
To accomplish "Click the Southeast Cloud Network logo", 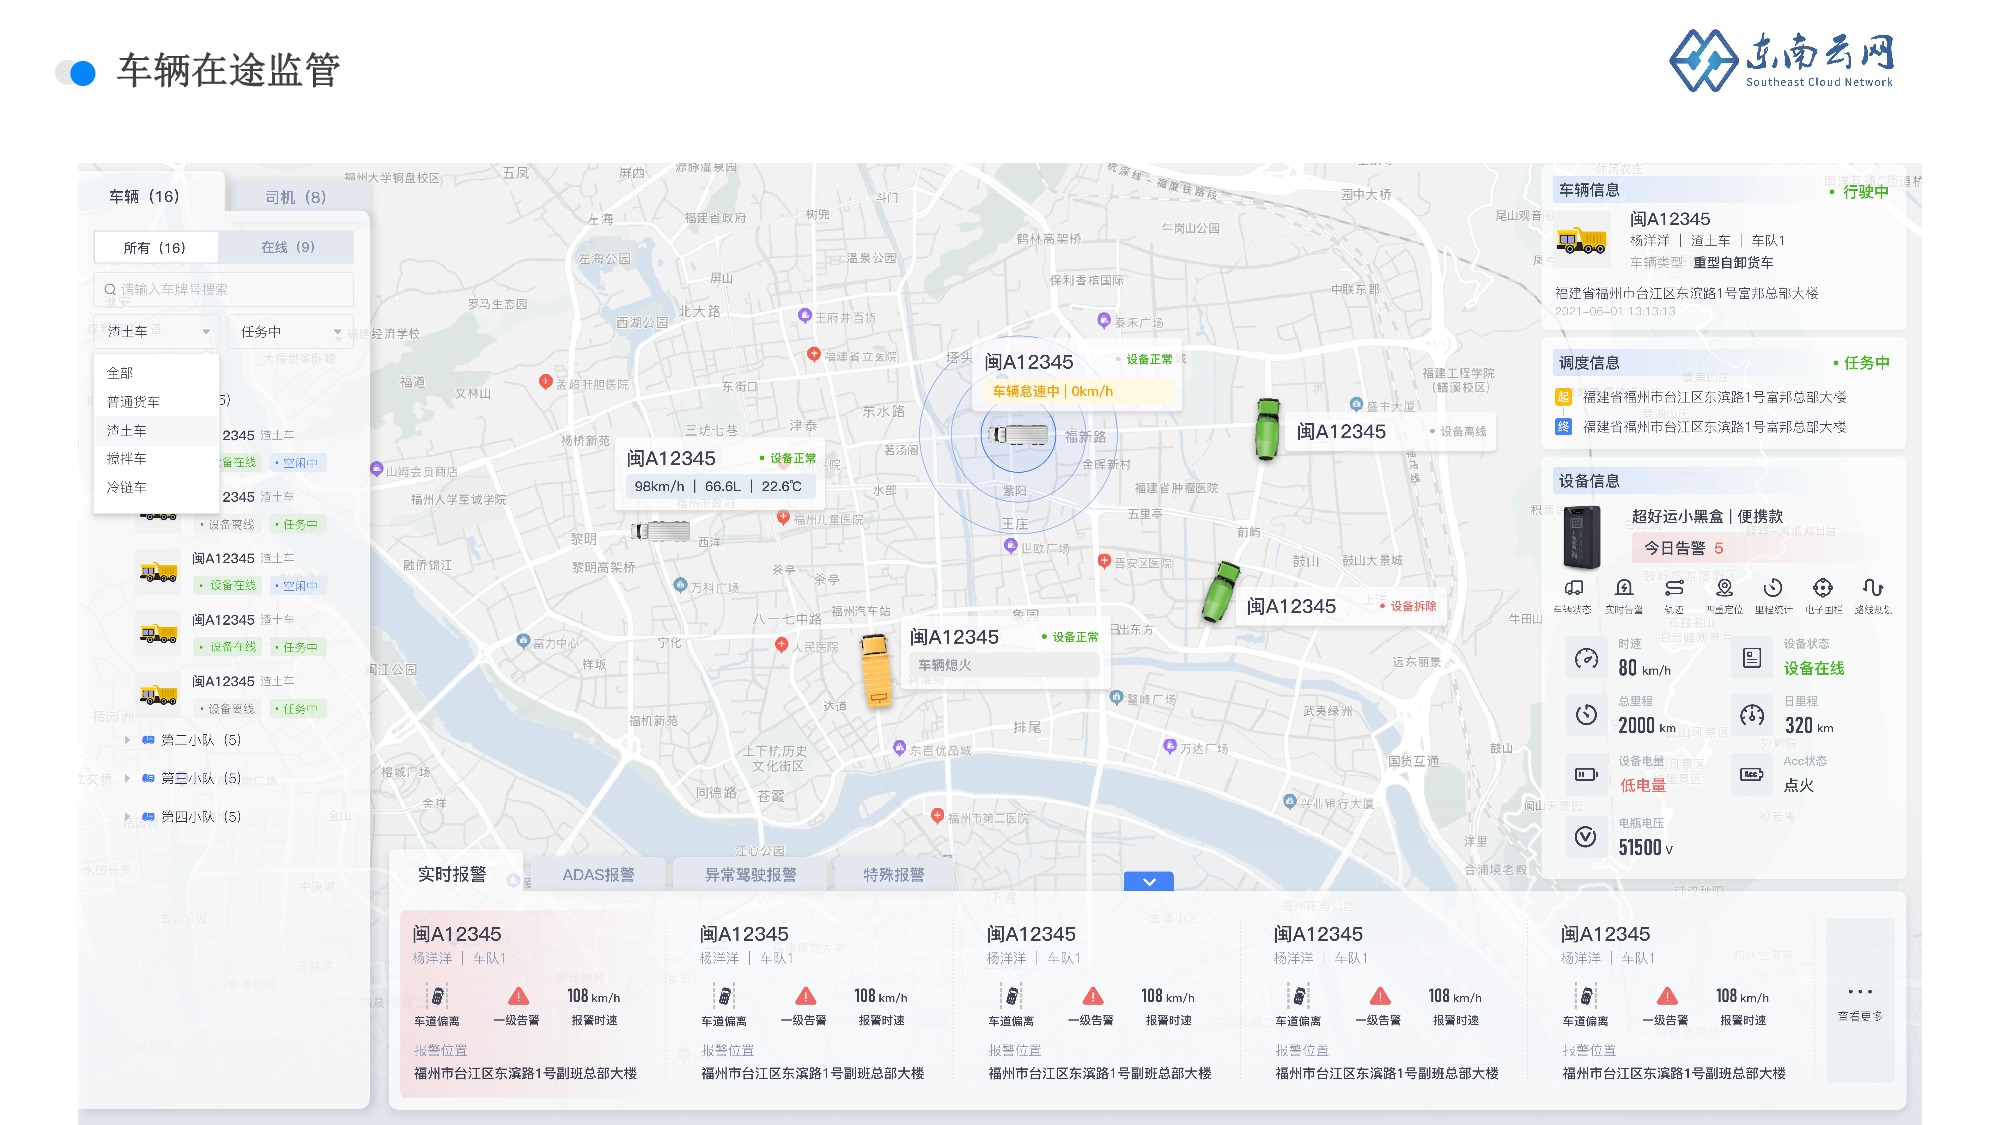I will (x=1782, y=60).
